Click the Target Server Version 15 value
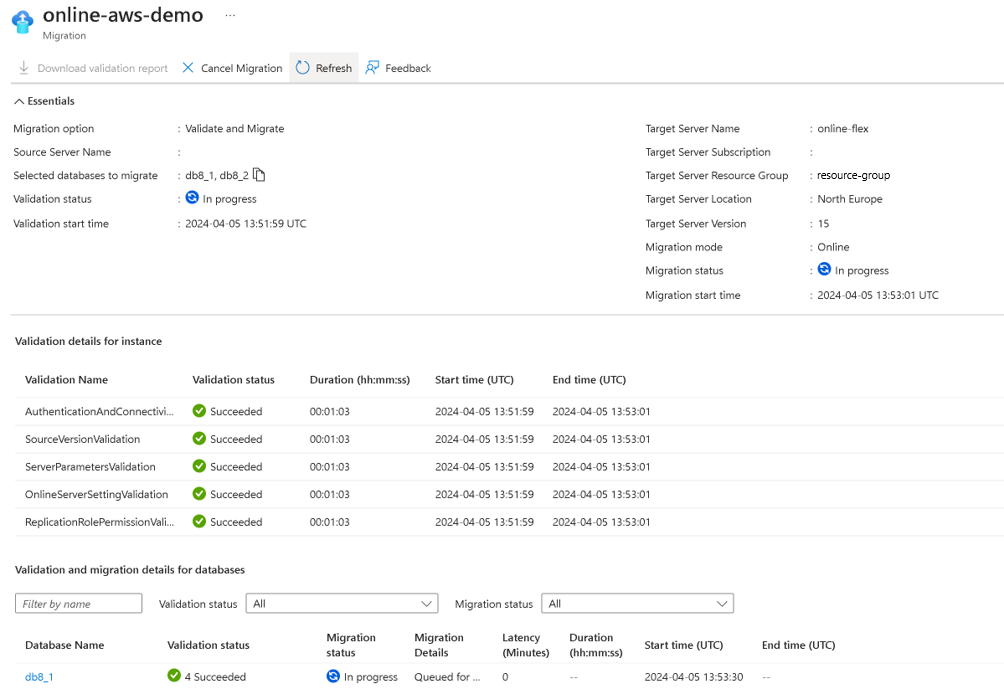This screenshot has width=1004, height=689. click(823, 223)
